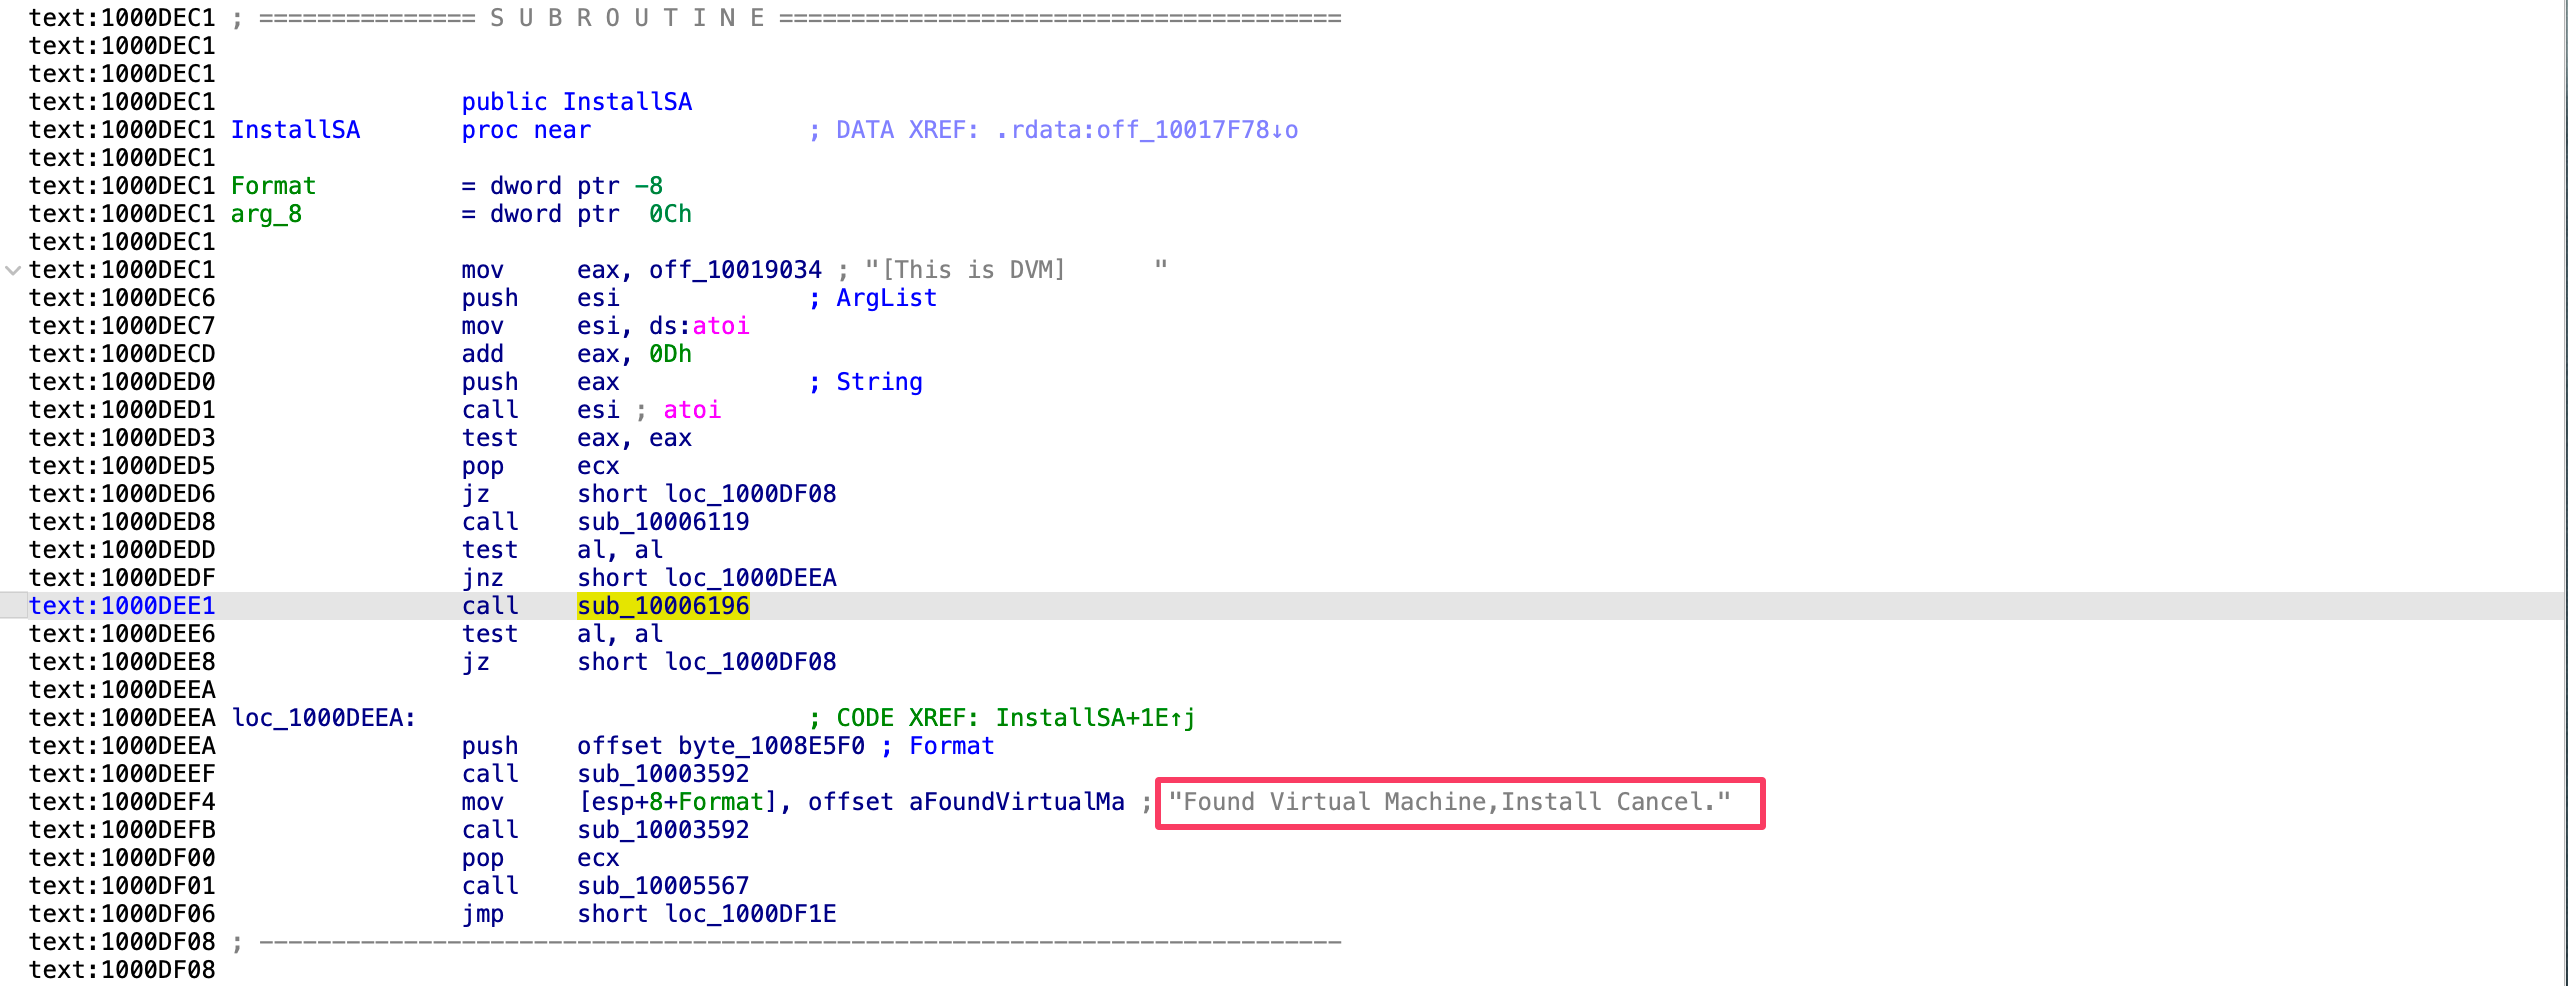The image size is (2568, 986).
Task: Click address text:1000DEE1 on highlighted line
Action: (x=122, y=606)
